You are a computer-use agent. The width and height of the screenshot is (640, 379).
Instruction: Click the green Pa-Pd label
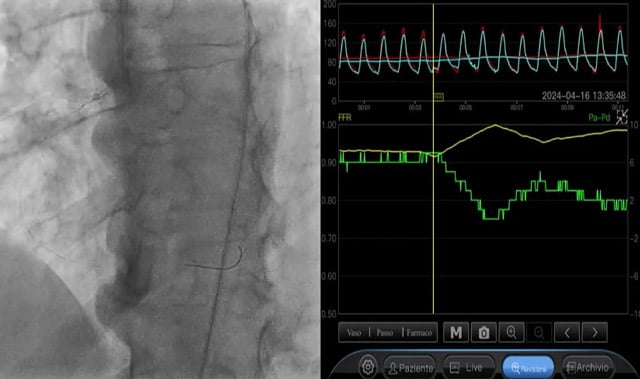click(x=599, y=117)
